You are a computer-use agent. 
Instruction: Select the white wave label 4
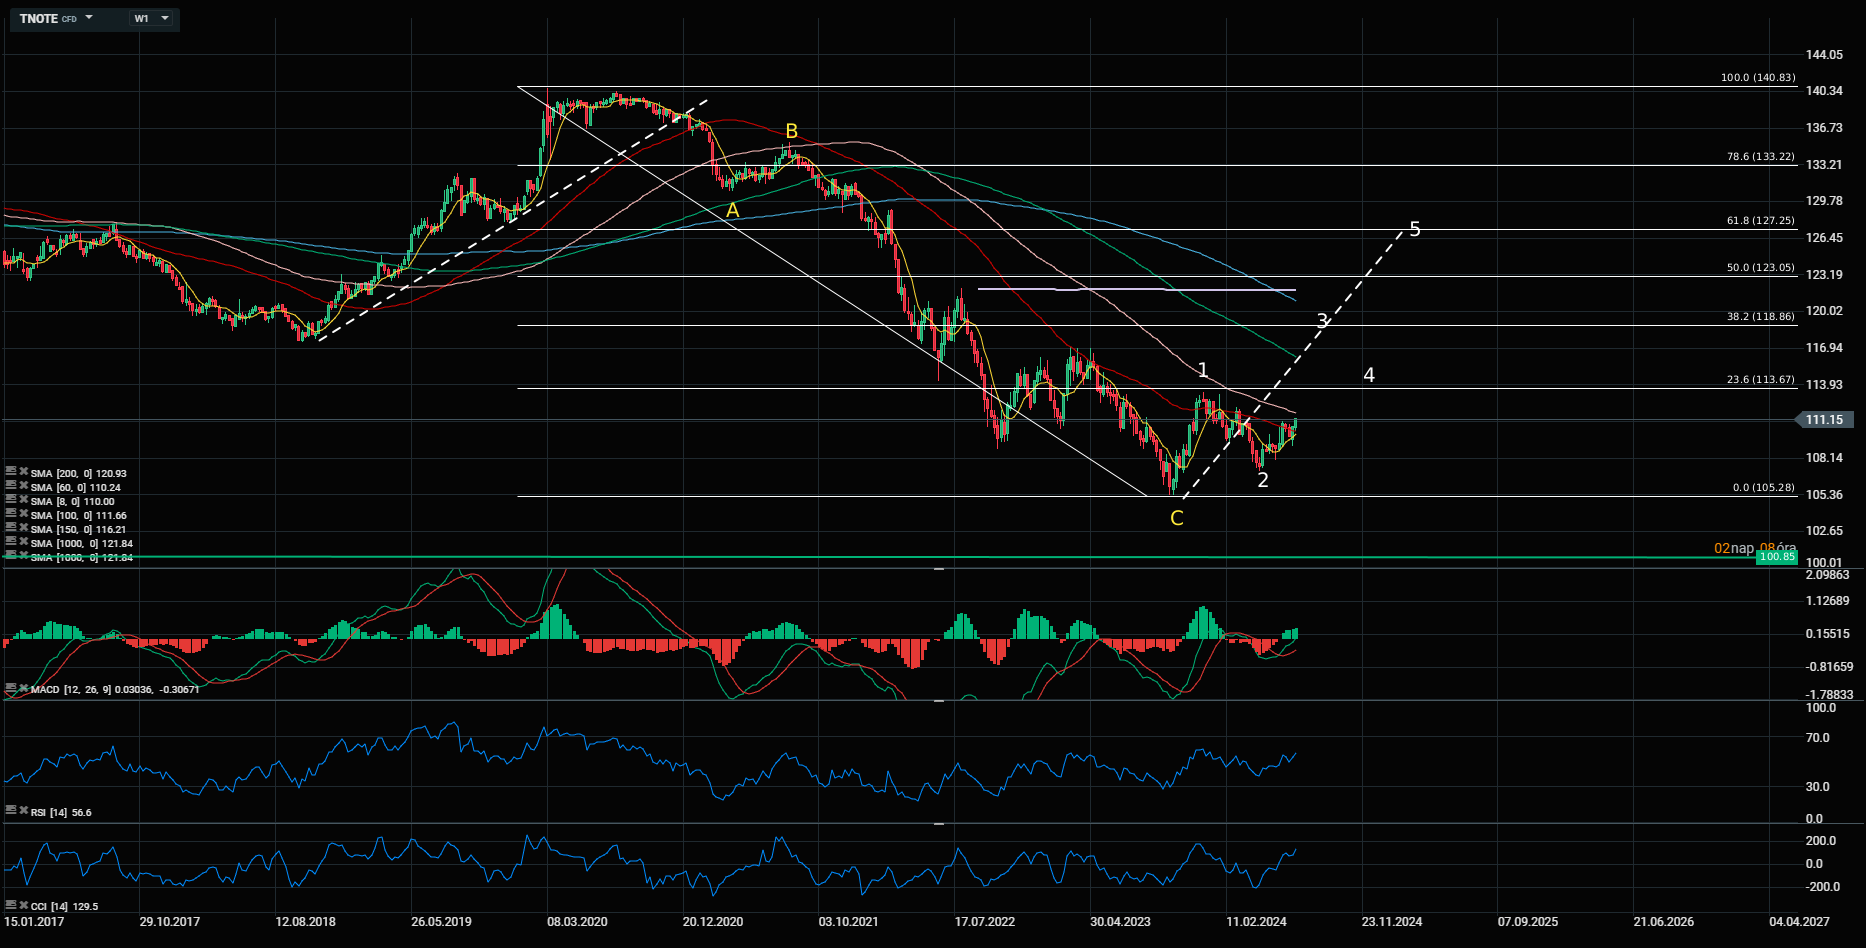pos(1369,375)
